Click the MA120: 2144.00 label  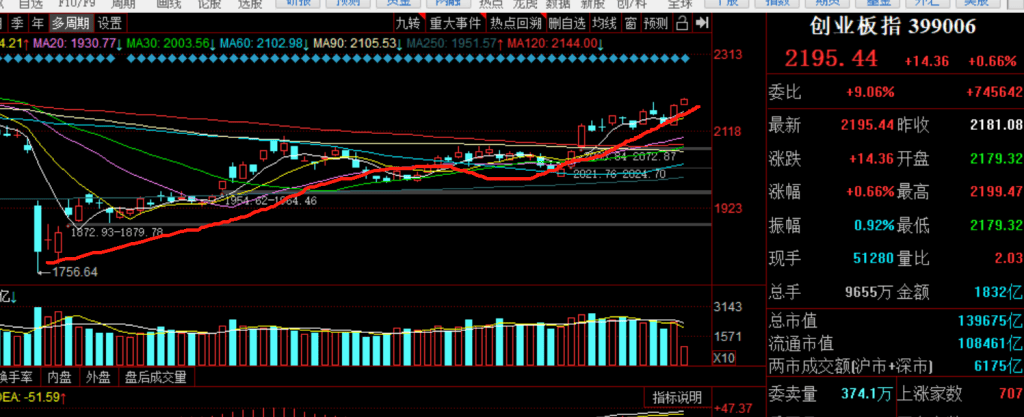click(x=554, y=44)
